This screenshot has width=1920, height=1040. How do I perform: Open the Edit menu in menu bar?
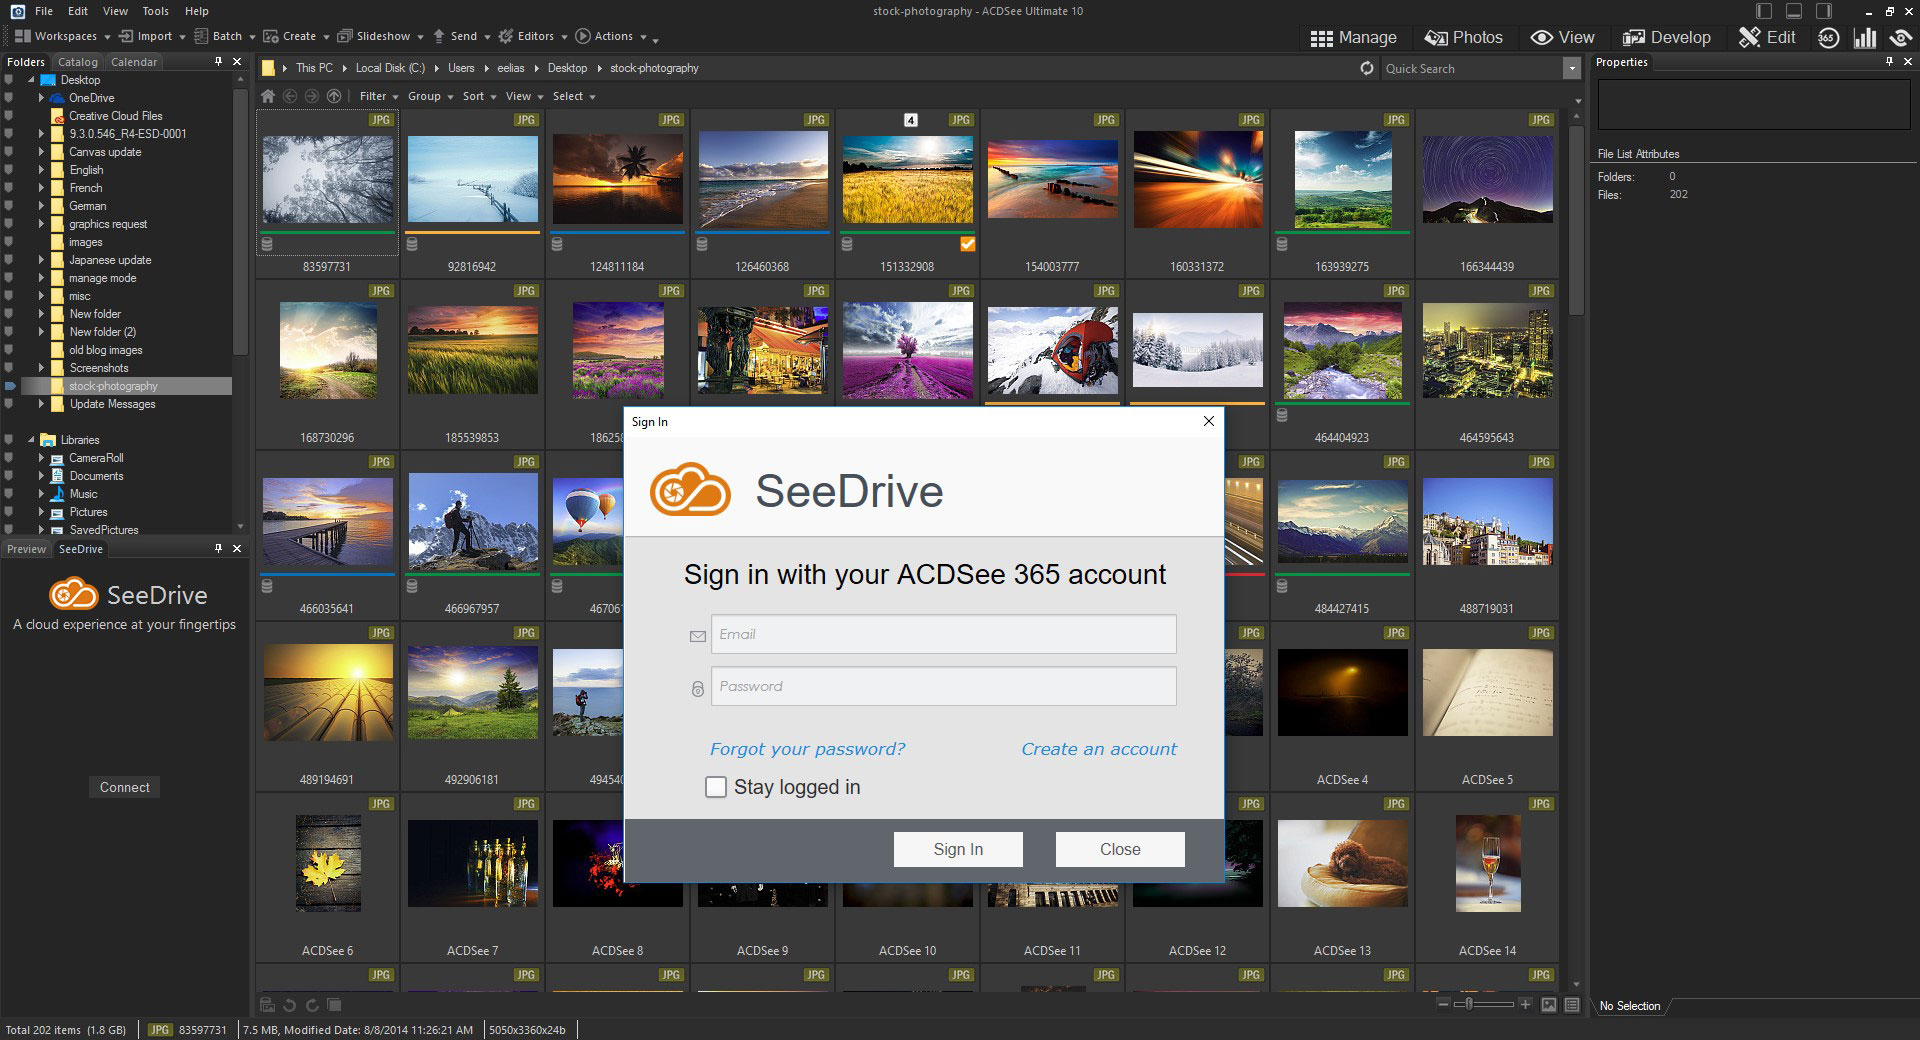point(78,11)
